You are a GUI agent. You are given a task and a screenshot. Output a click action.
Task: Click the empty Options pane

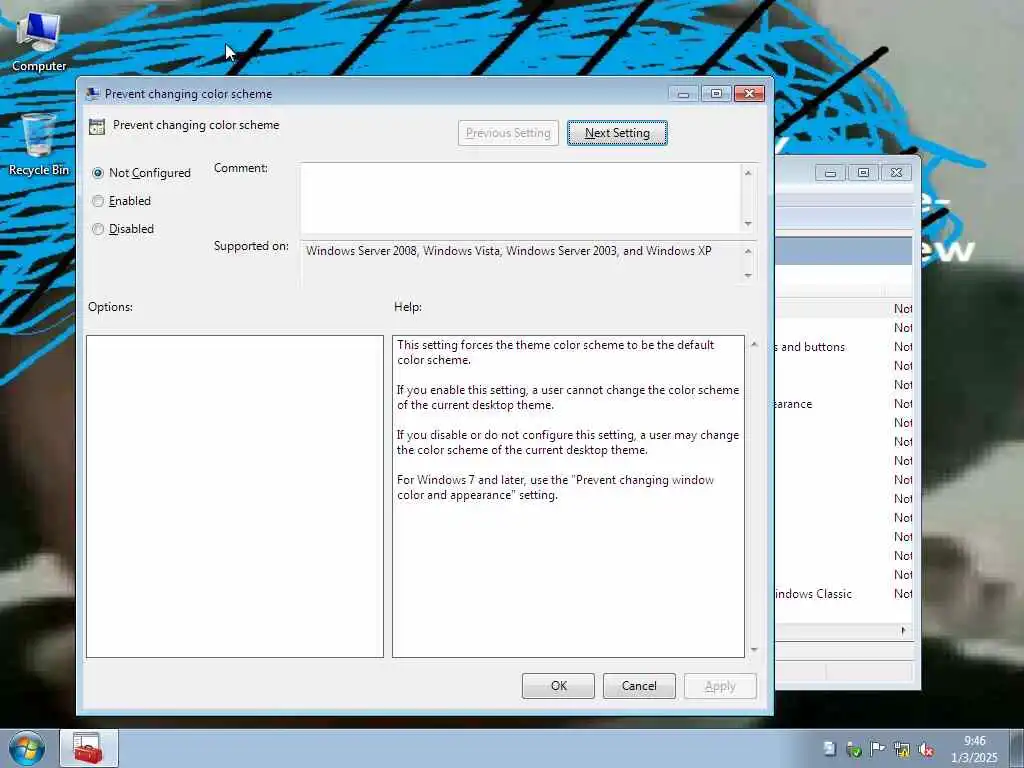pyautogui.click(x=234, y=496)
